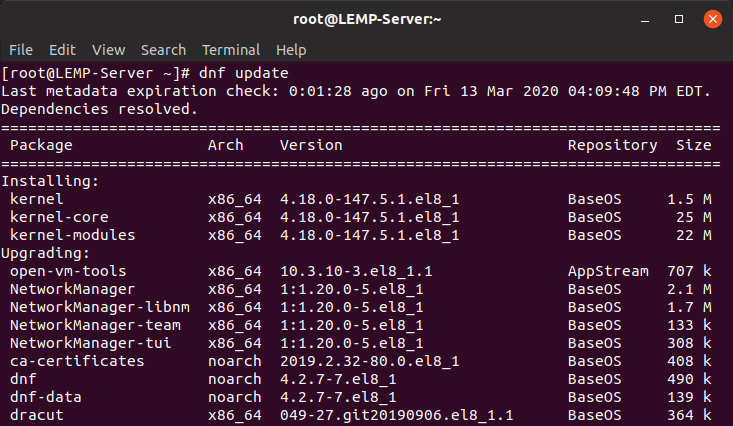
Task: Open the File menu
Action: 21,50
